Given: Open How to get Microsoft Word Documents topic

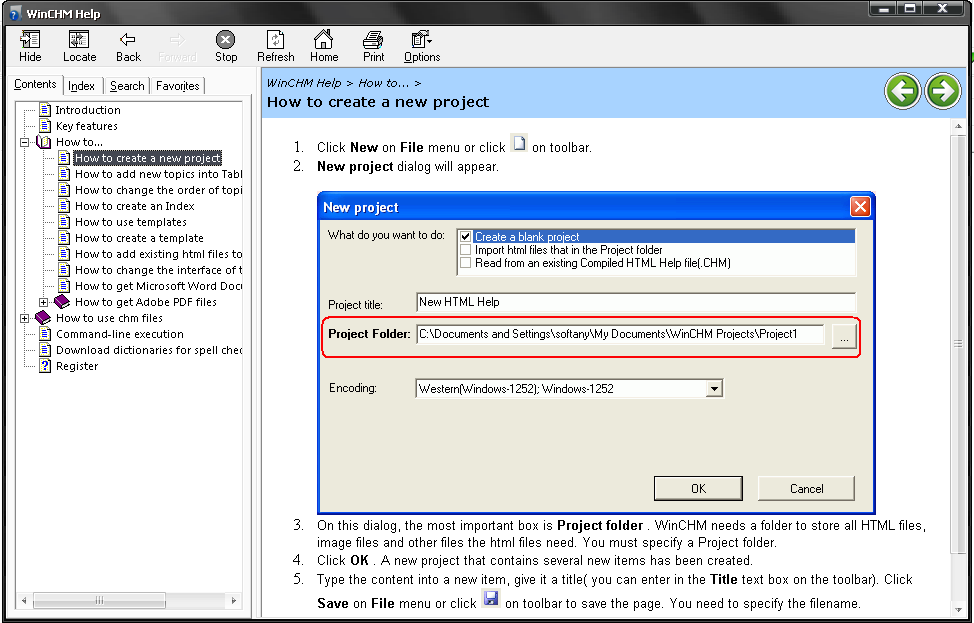Looking at the screenshot, I should tap(158, 286).
